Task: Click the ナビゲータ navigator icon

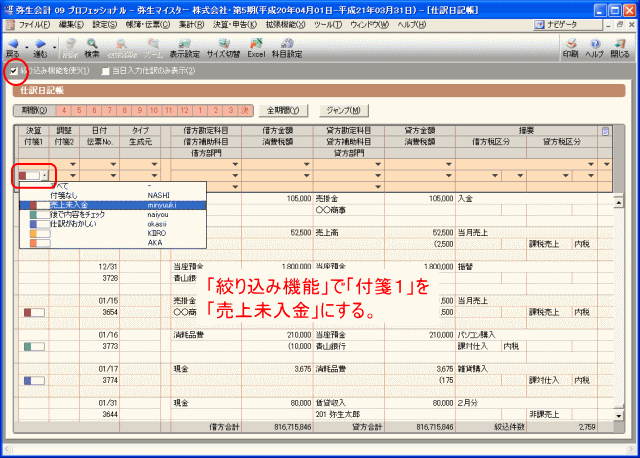Action: [540, 25]
